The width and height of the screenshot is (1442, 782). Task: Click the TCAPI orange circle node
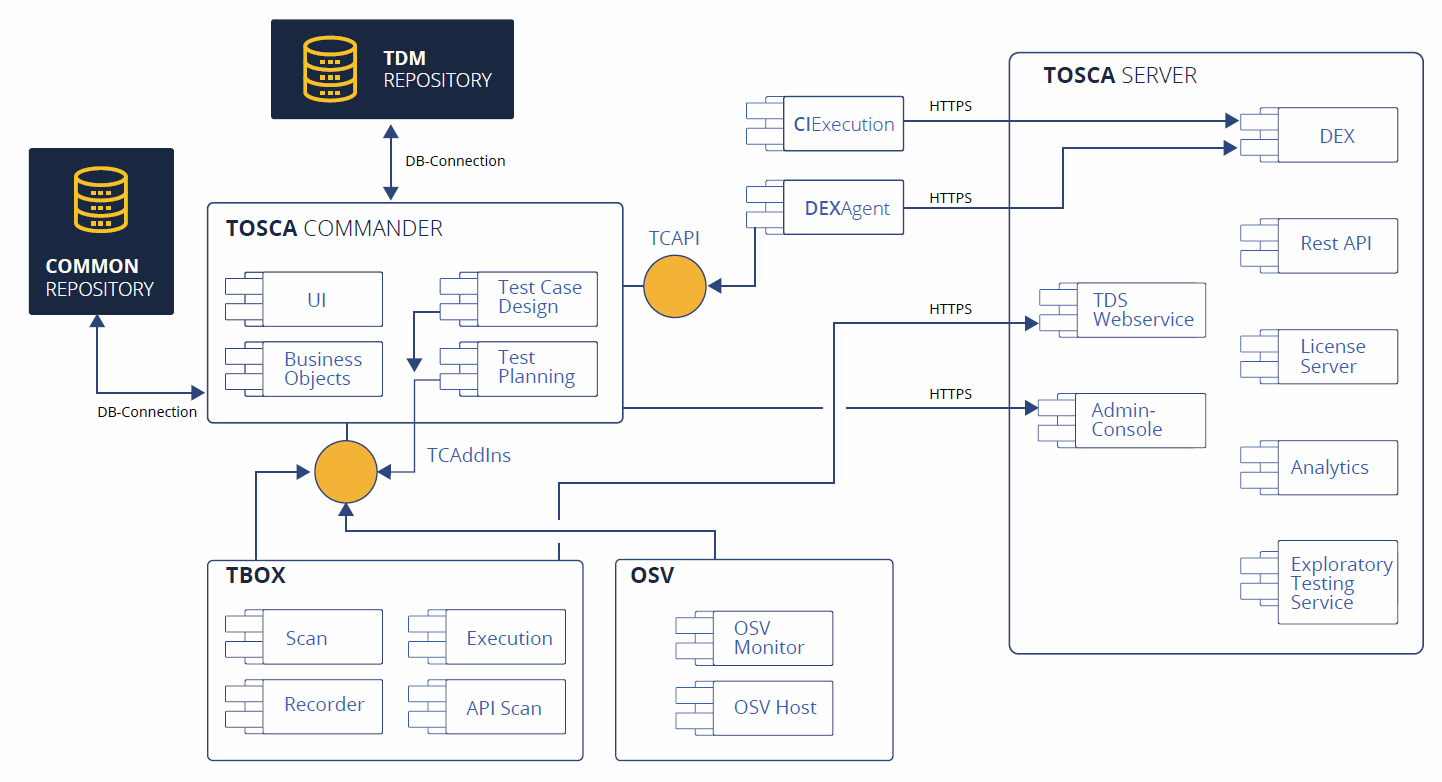(675, 287)
